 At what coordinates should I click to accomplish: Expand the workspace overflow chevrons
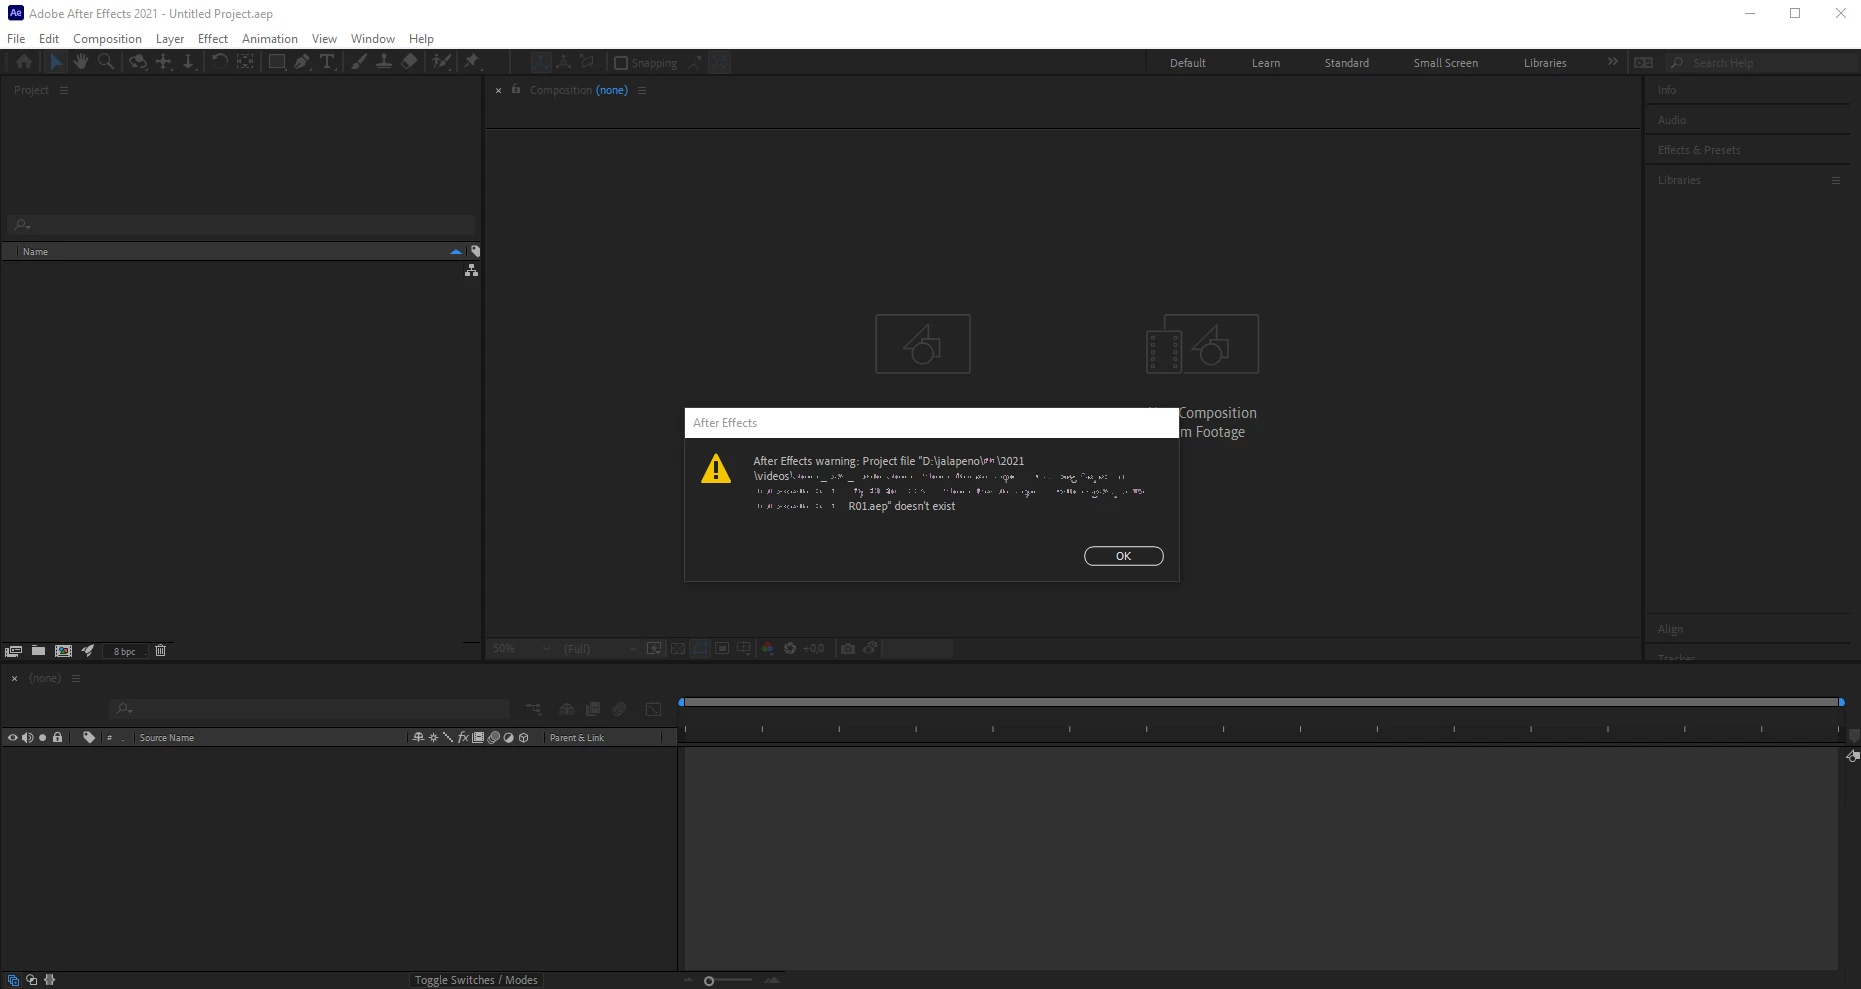1612,62
